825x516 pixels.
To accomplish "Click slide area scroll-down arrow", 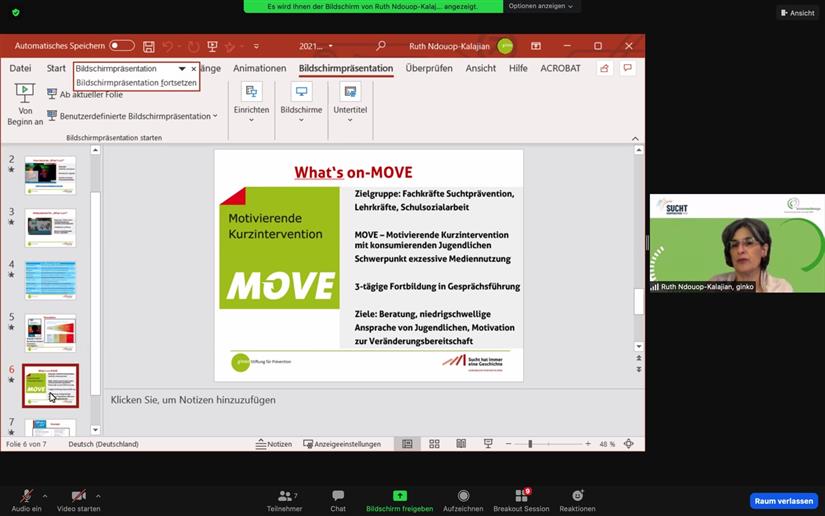I will pyautogui.click(x=639, y=347).
